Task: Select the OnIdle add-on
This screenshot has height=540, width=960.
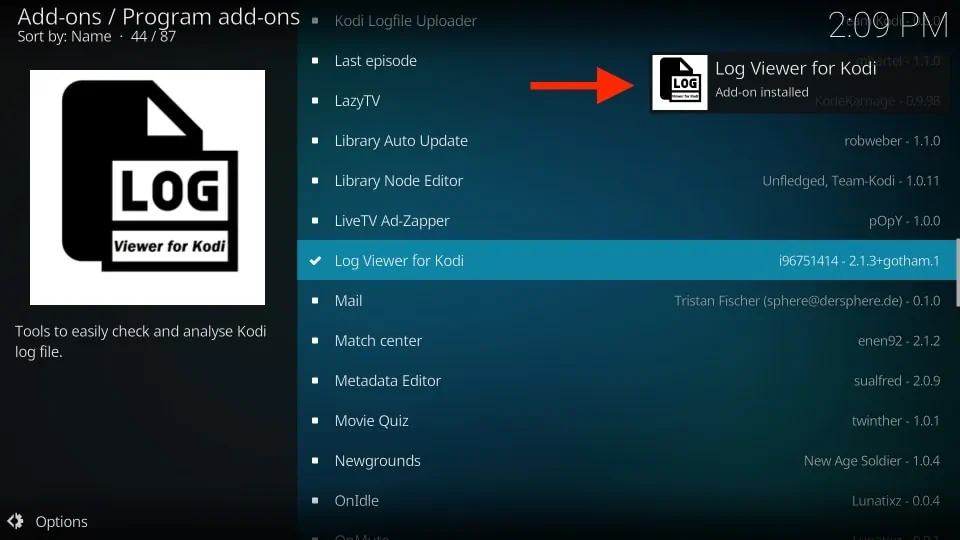Action: (628, 500)
